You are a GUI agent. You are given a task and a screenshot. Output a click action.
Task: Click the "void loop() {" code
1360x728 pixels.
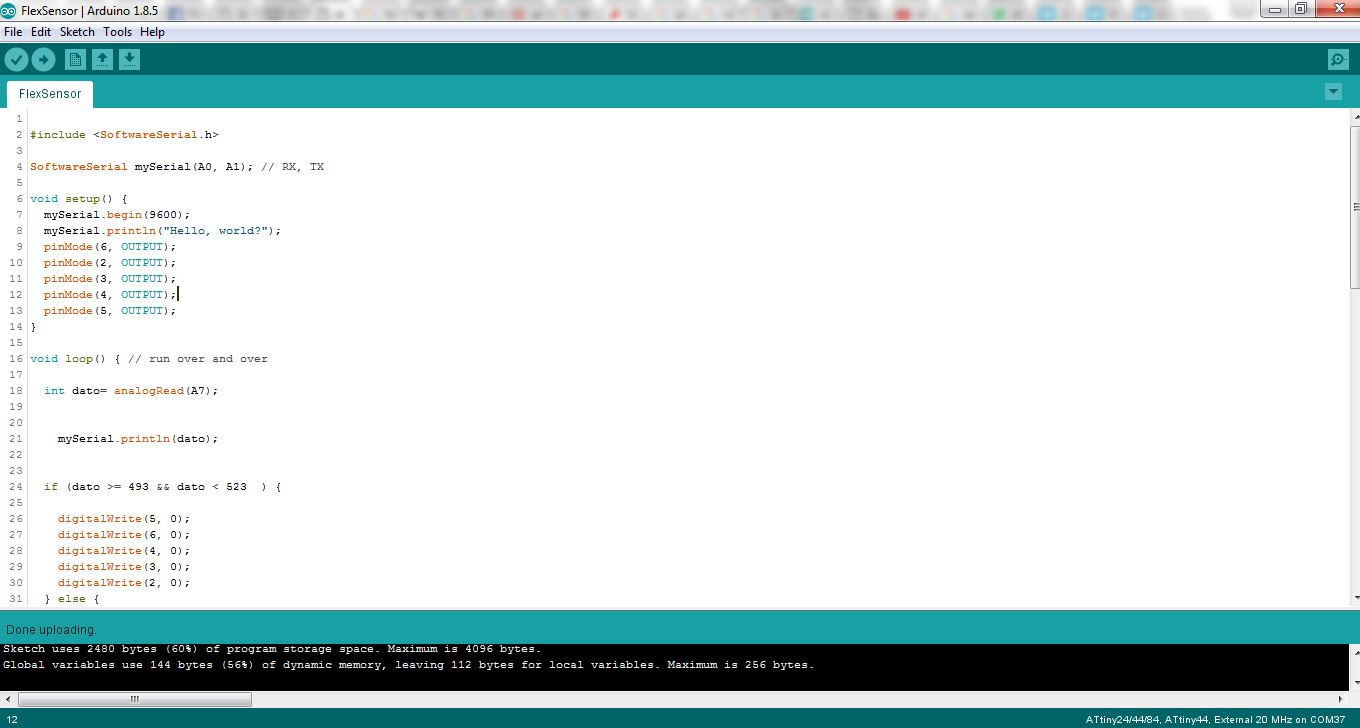(x=75, y=359)
